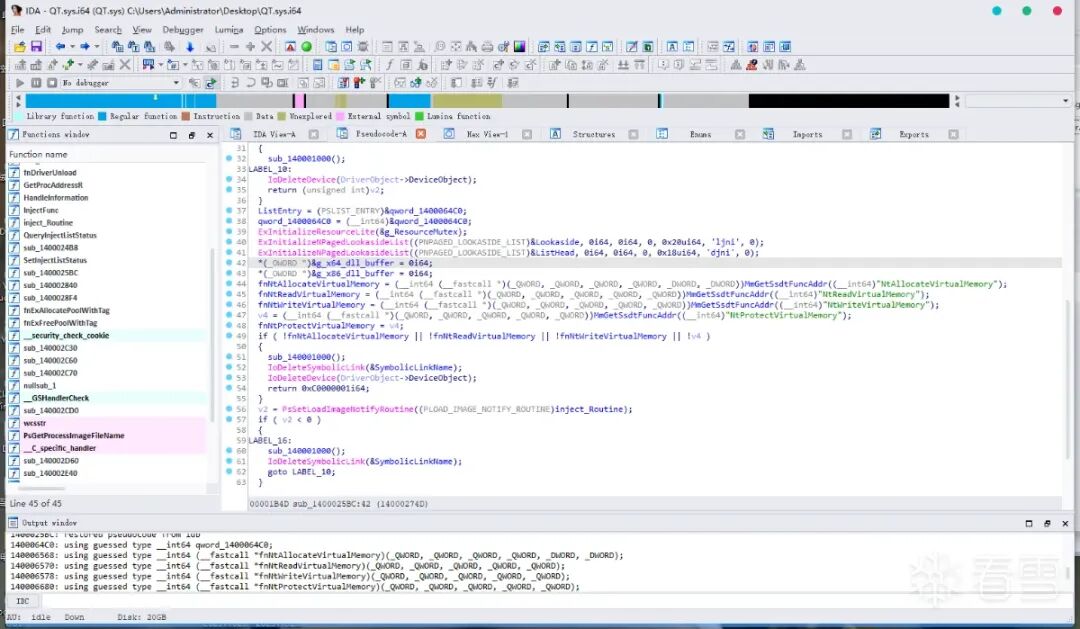Click the pause process button

point(36,83)
